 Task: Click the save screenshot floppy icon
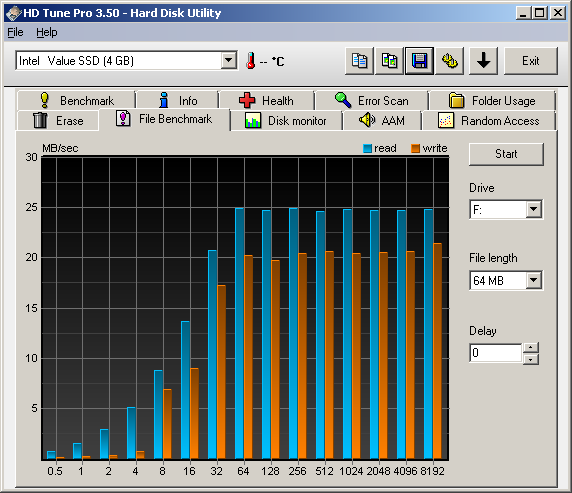pyautogui.click(x=419, y=61)
